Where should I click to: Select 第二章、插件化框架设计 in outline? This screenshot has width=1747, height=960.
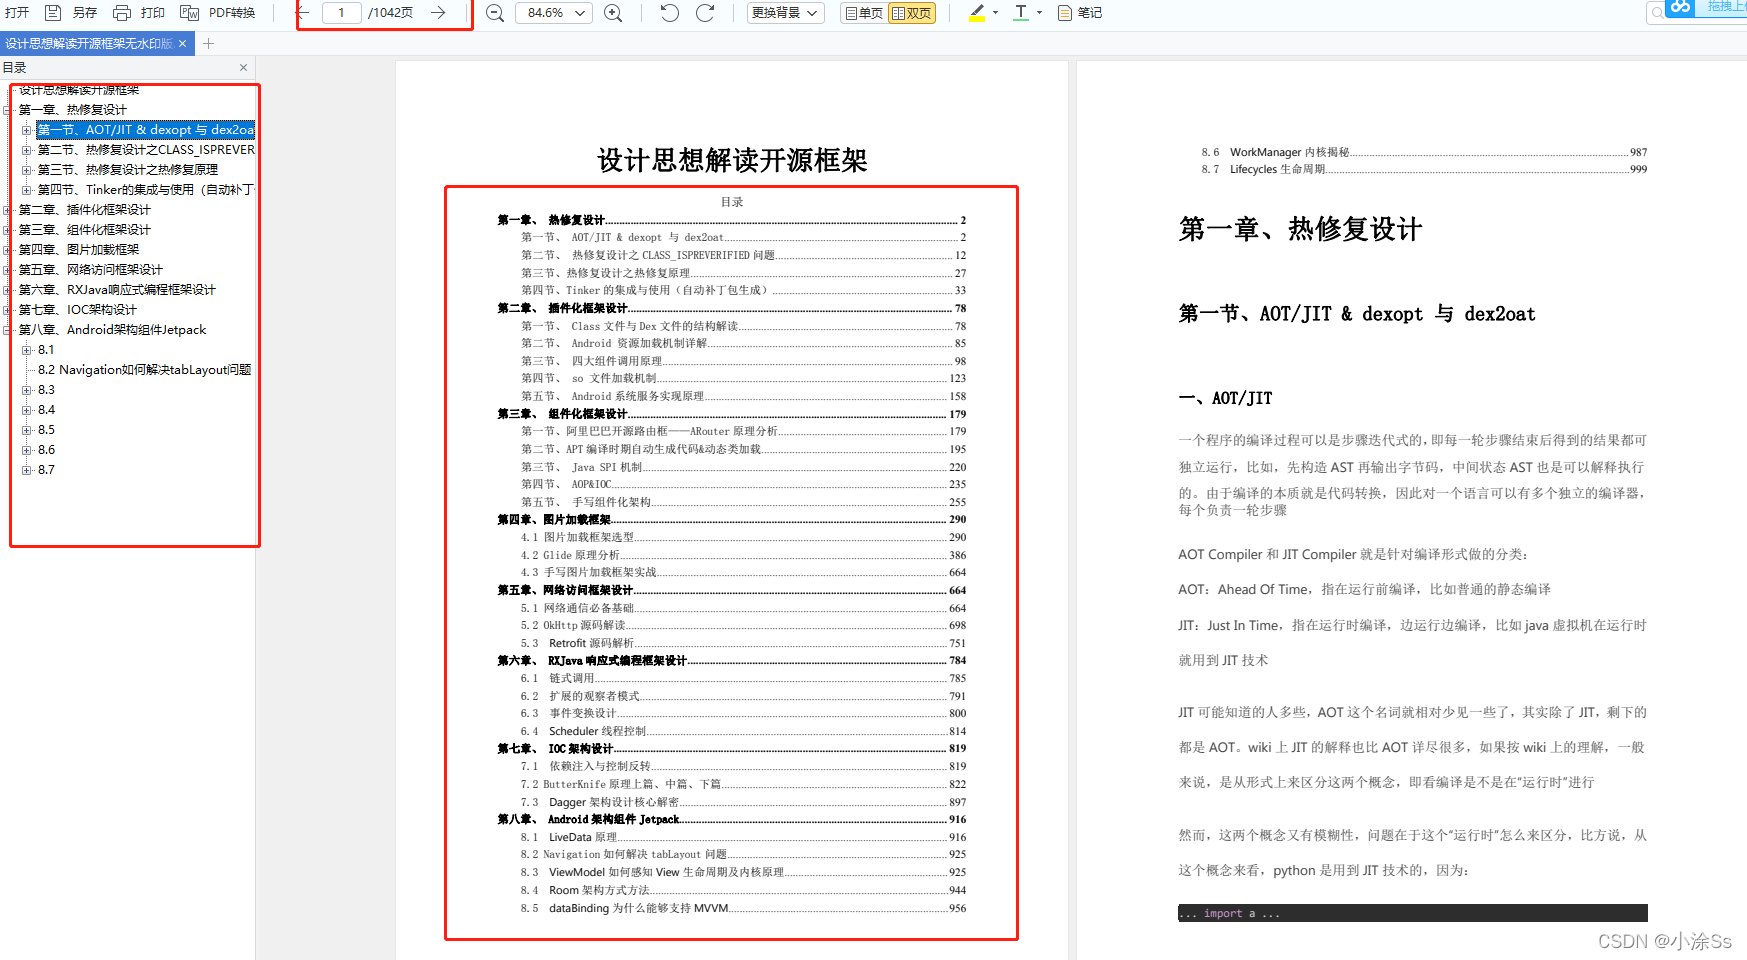click(85, 209)
